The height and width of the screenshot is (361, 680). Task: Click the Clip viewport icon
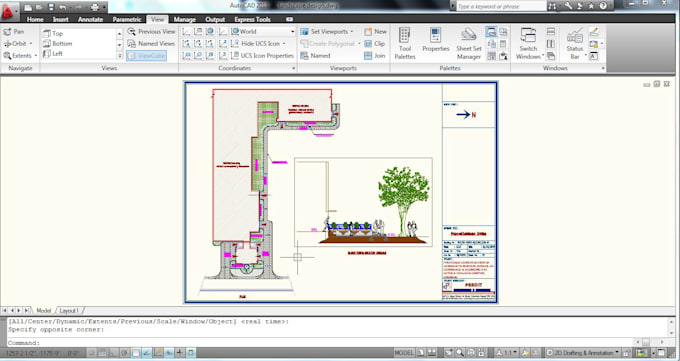[x=375, y=43]
